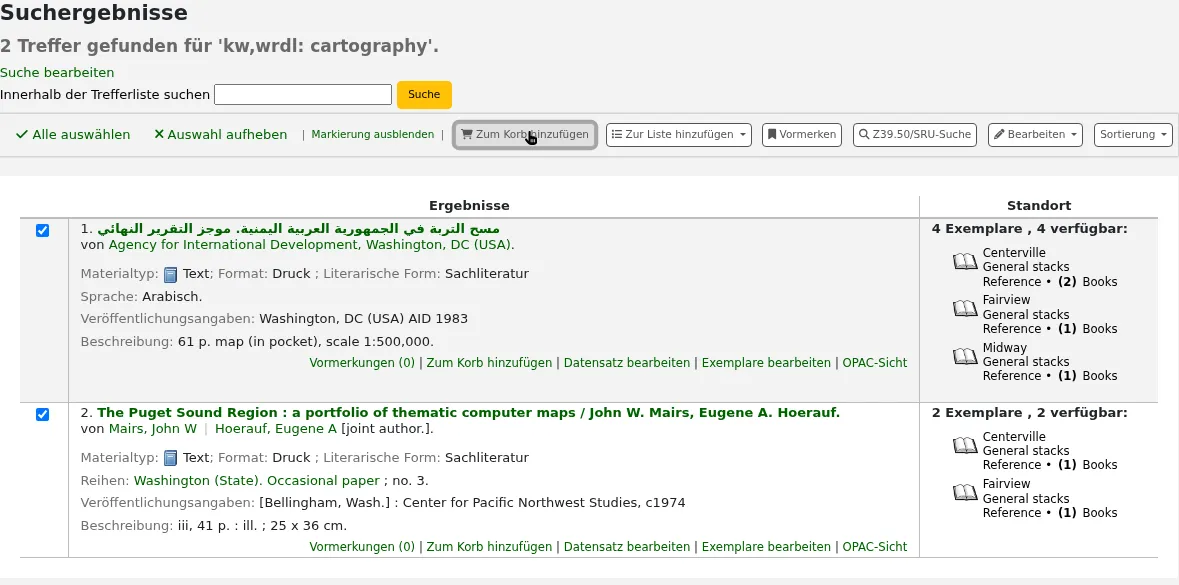This screenshot has height=585, width=1179.
Task: Click the yellow Suche button
Action: click(x=424, y=95)
